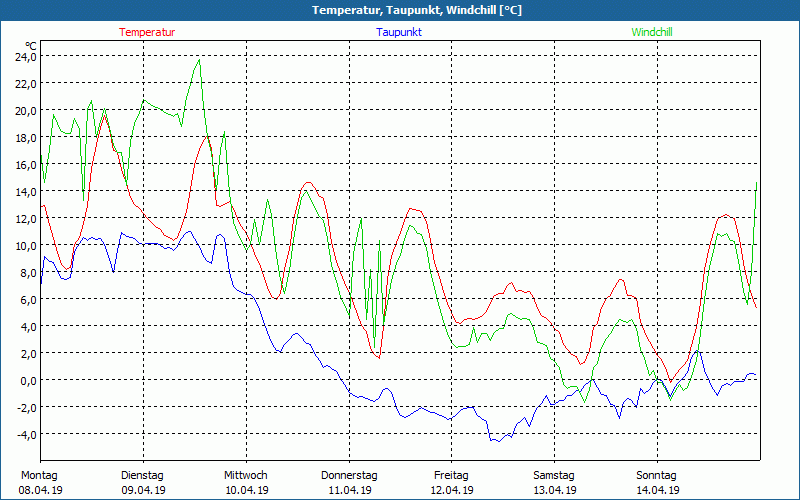
Task: Click the '4,0' y-axis value
Action: tap(28, 327)
